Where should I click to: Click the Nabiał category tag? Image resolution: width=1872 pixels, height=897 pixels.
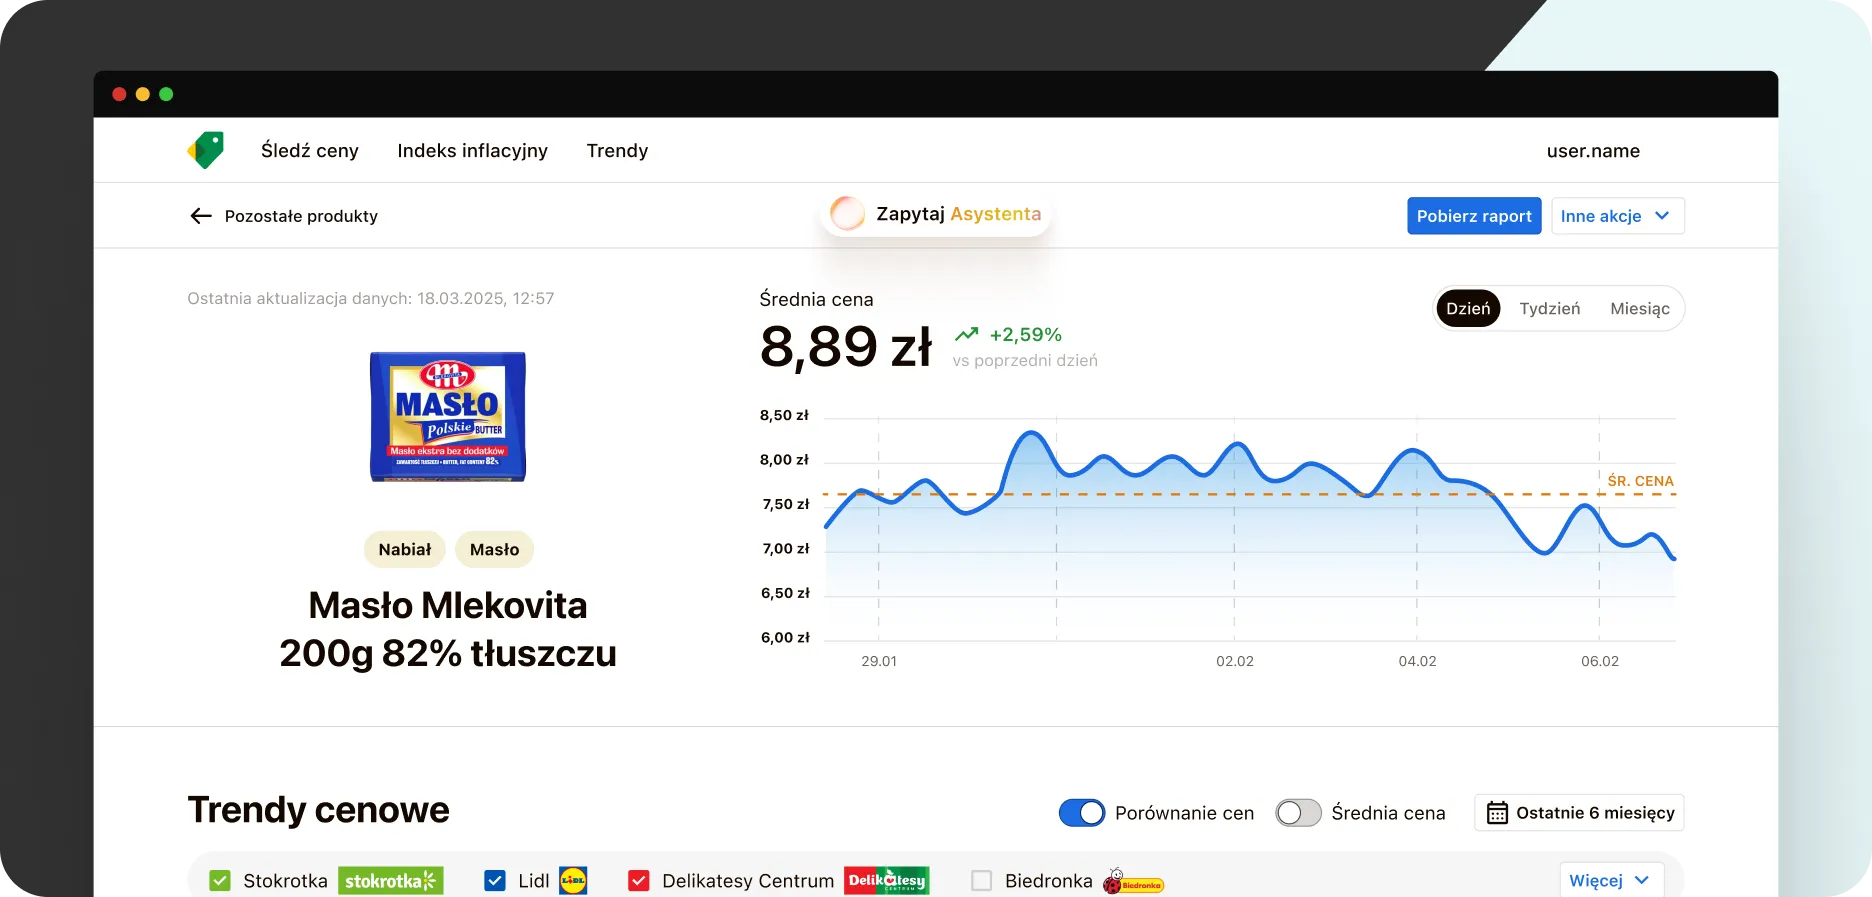pos(405,550)
